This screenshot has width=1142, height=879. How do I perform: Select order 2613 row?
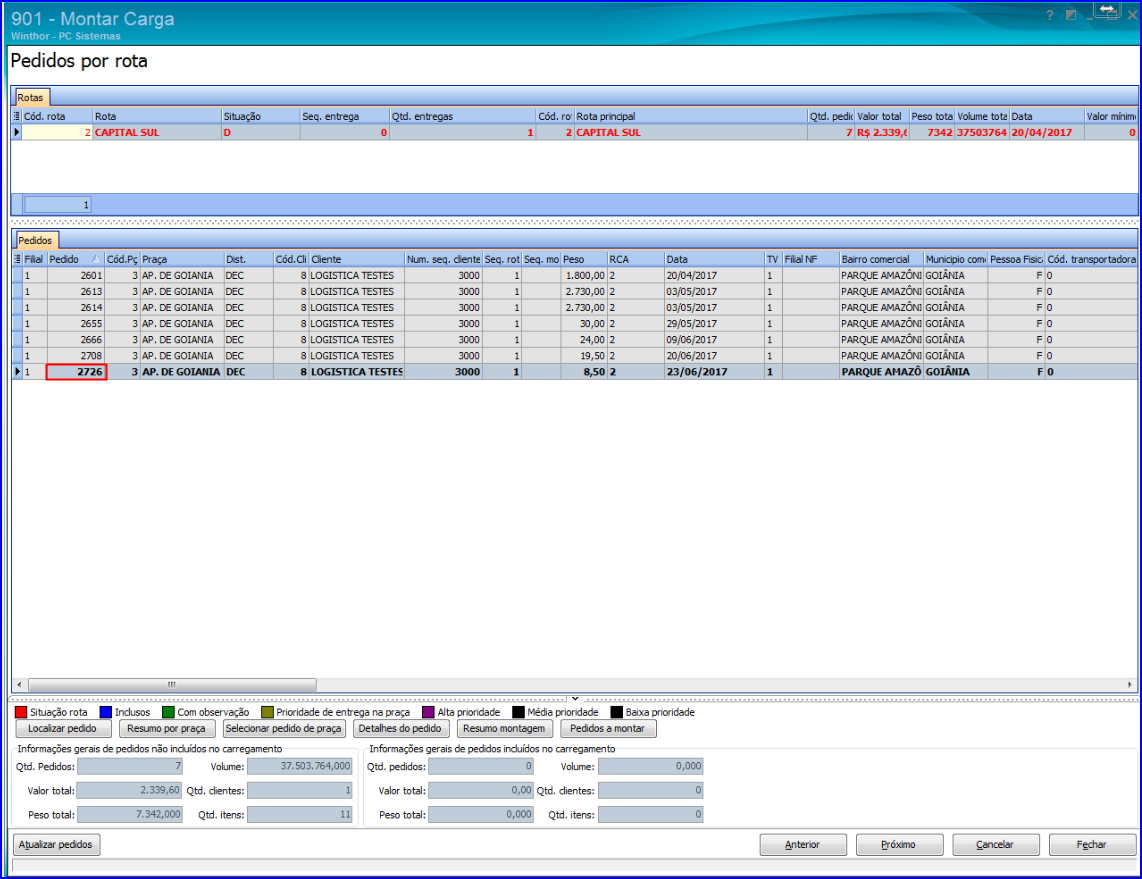(x=575, y=291)
